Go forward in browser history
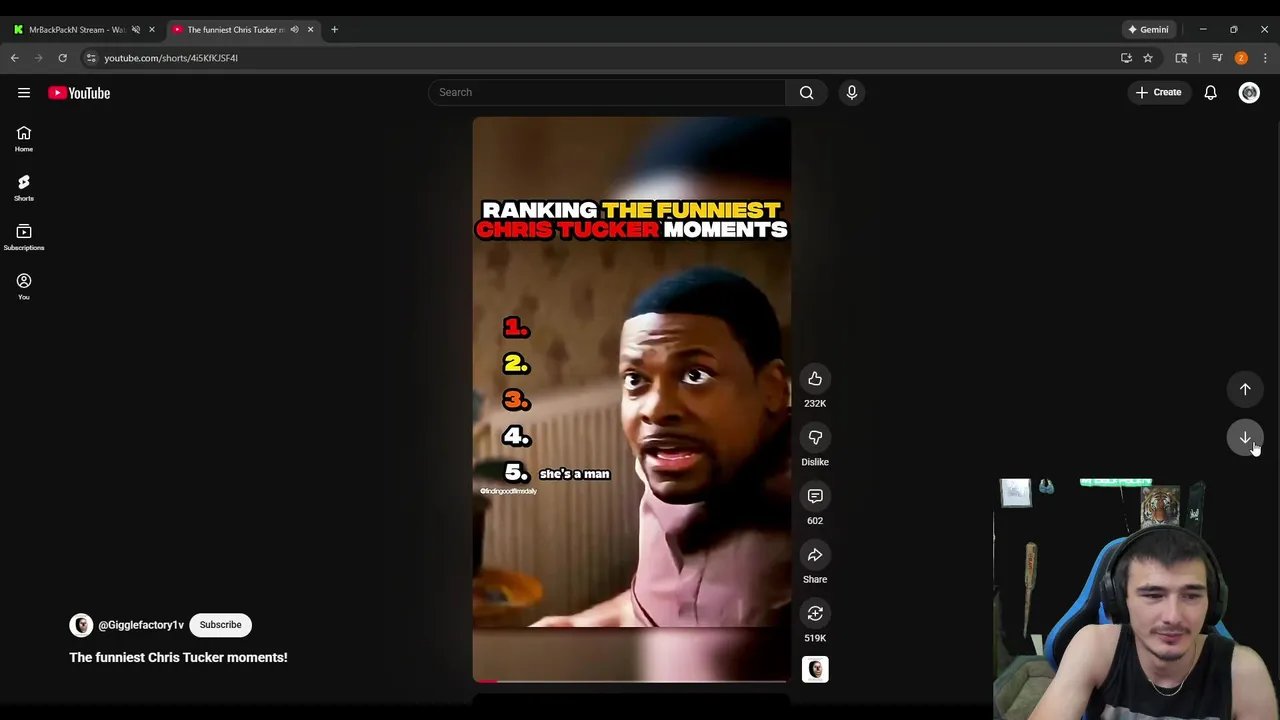Image resolution: width=1280 pixels, height=720 pixels. (x=39, y=58)
